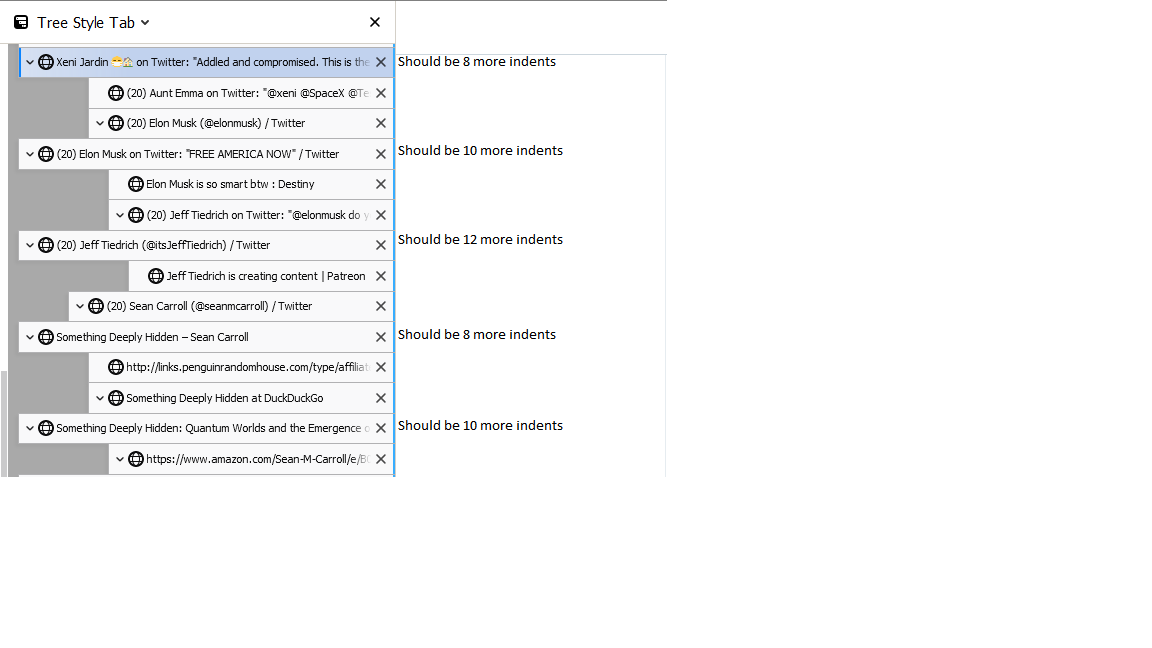Collapse Something Deeply Hidden – Sean Carroll tree
This screenshot has width=1152, height=648.
click(x=29, y=337)
